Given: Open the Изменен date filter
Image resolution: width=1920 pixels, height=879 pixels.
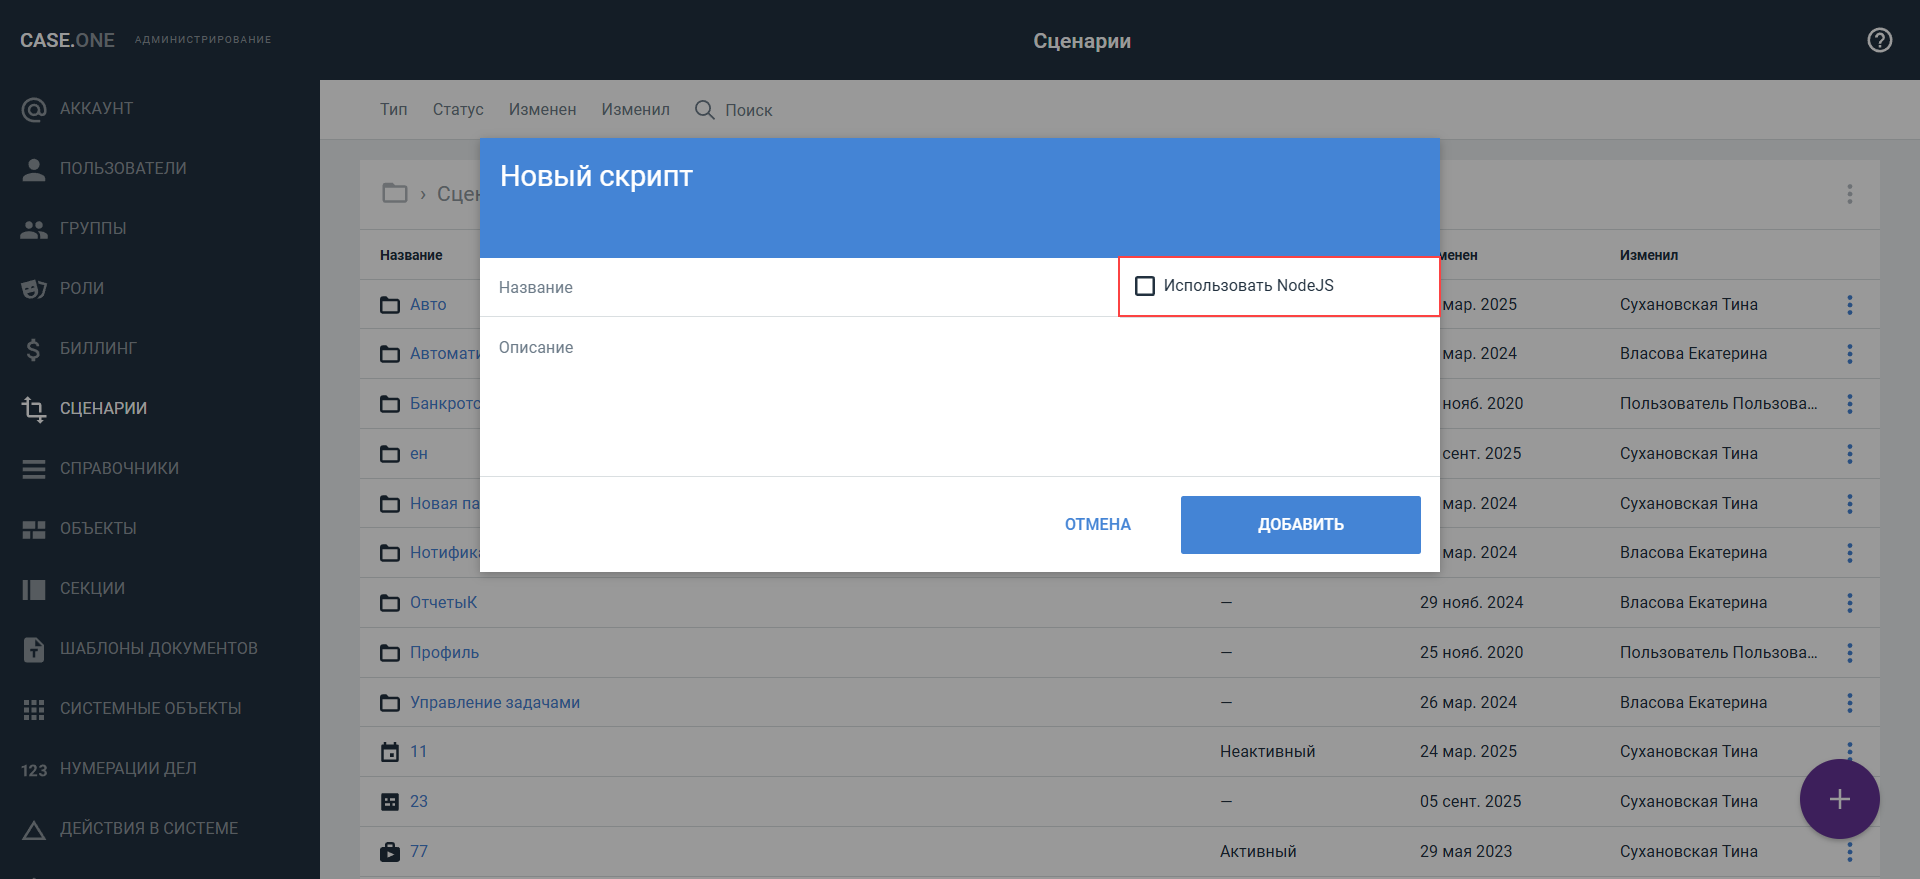Looking at the screenshot, I should point(542,110).
